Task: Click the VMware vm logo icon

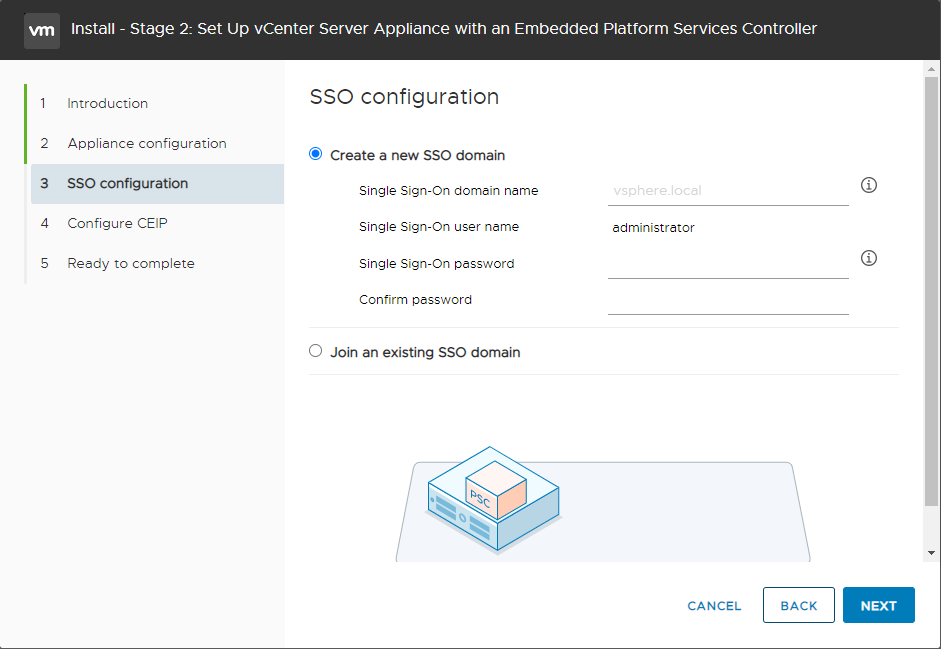Action: tap(41, 30)
